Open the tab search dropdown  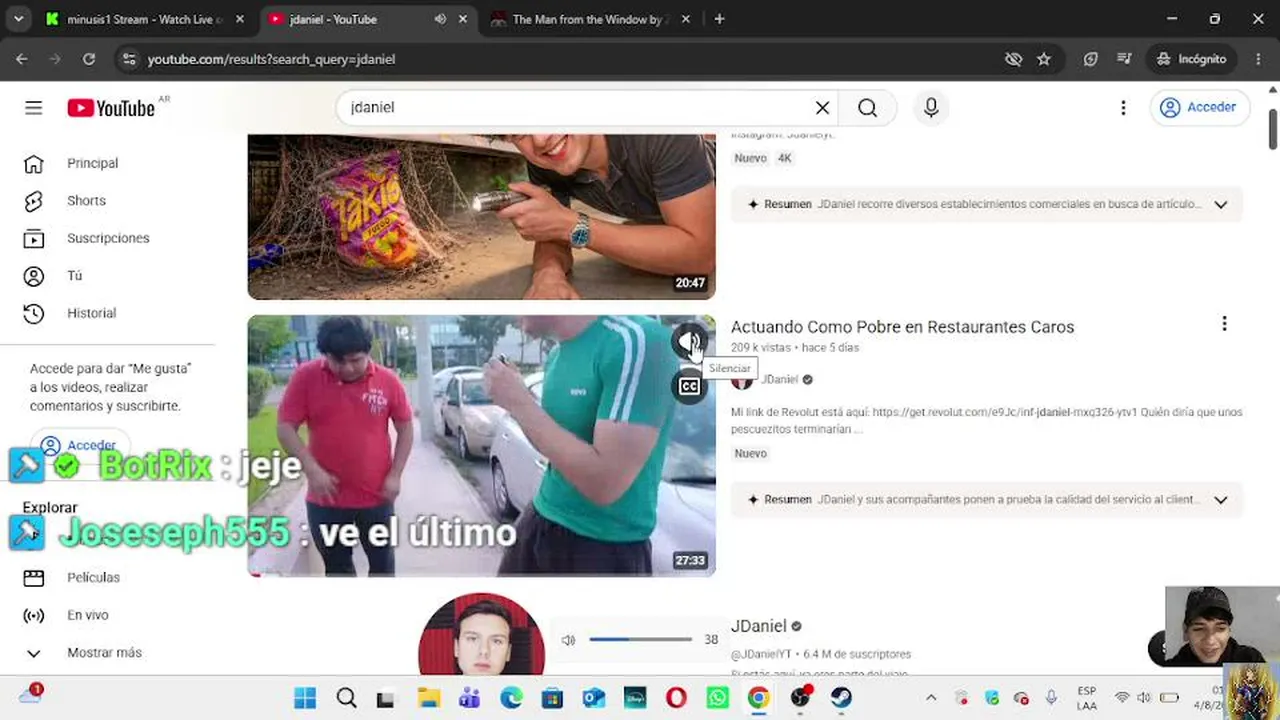click(18, 19)
